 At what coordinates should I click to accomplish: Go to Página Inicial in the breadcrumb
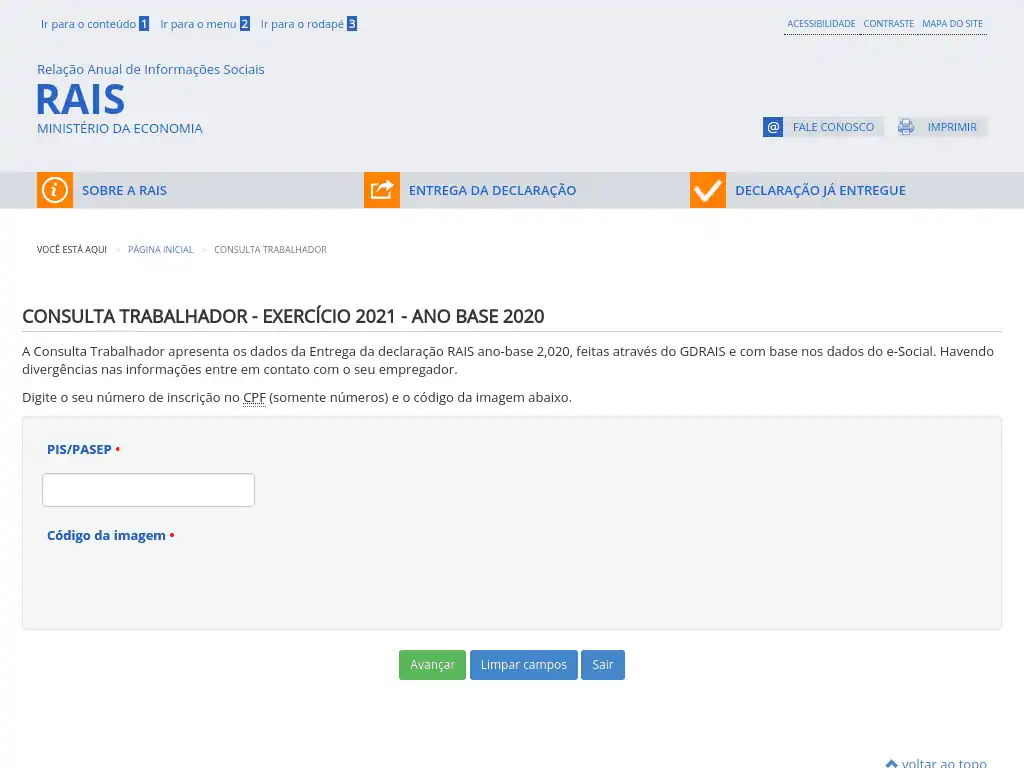[160, 250]
